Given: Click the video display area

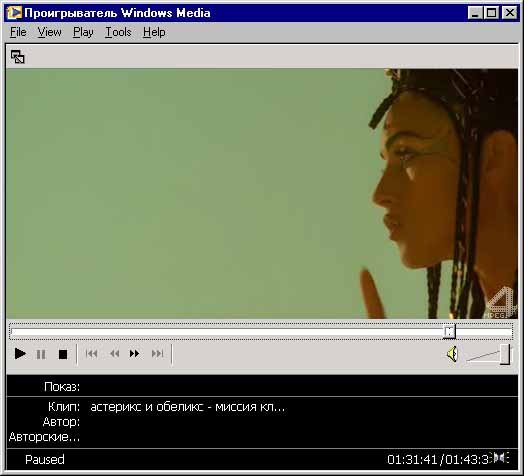Looking at the screenshot, I should tap(262, 194).
